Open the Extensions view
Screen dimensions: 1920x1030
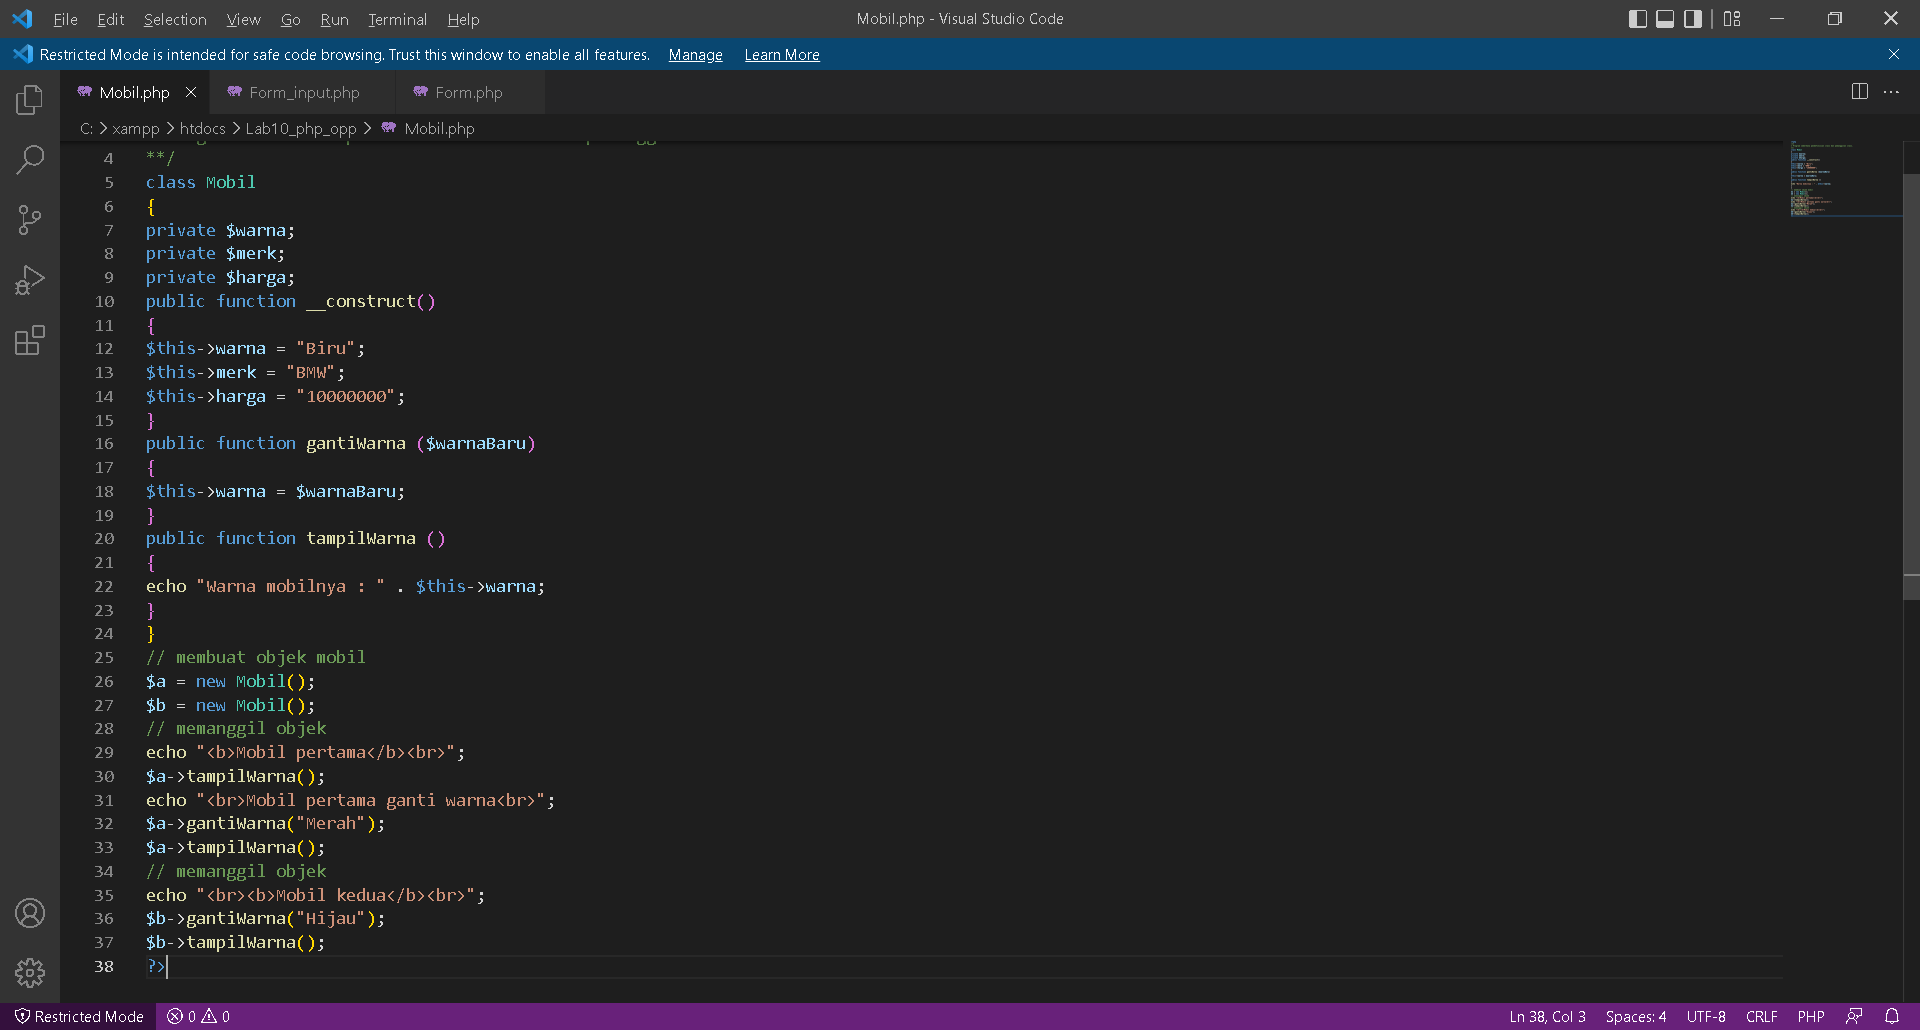(x=29, y=340)
